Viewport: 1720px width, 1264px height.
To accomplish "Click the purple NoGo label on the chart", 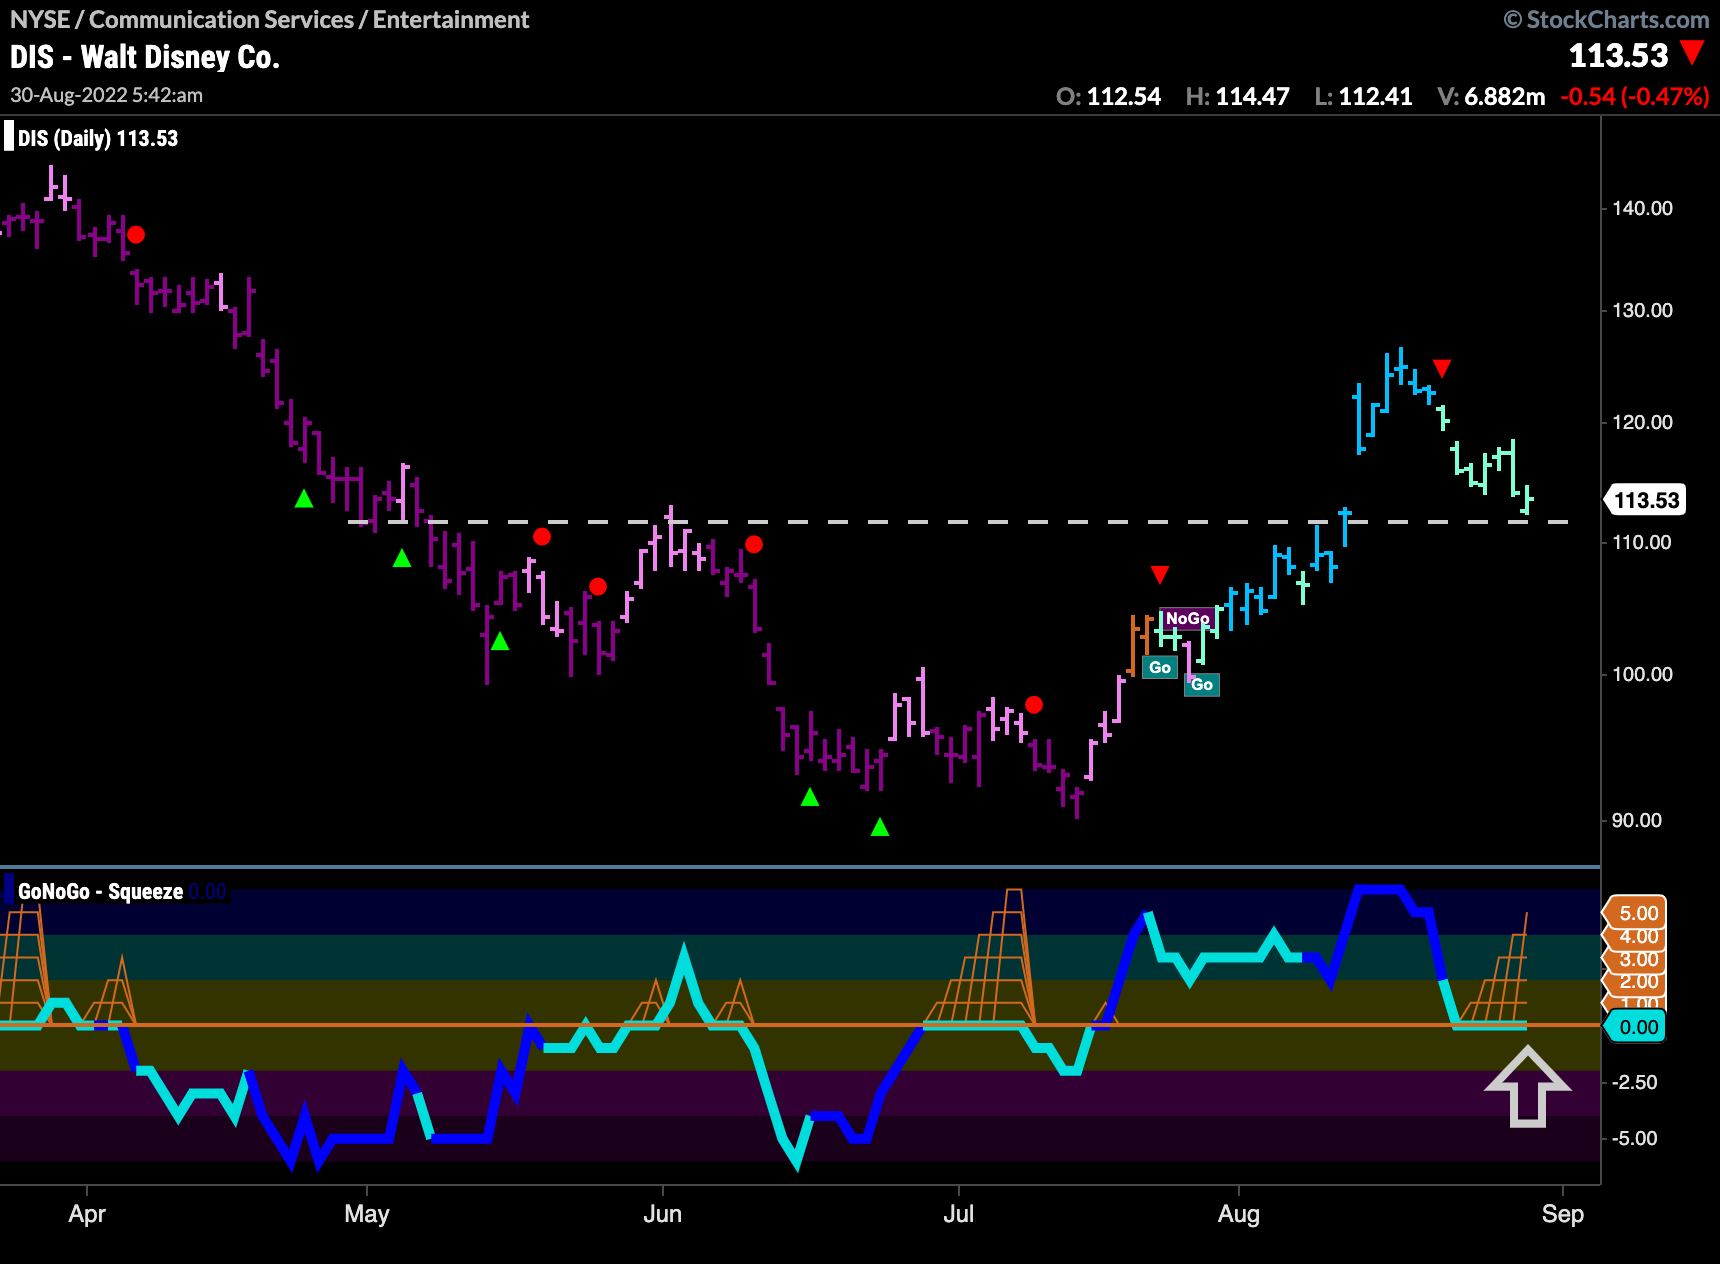I will click(1187, 619).
